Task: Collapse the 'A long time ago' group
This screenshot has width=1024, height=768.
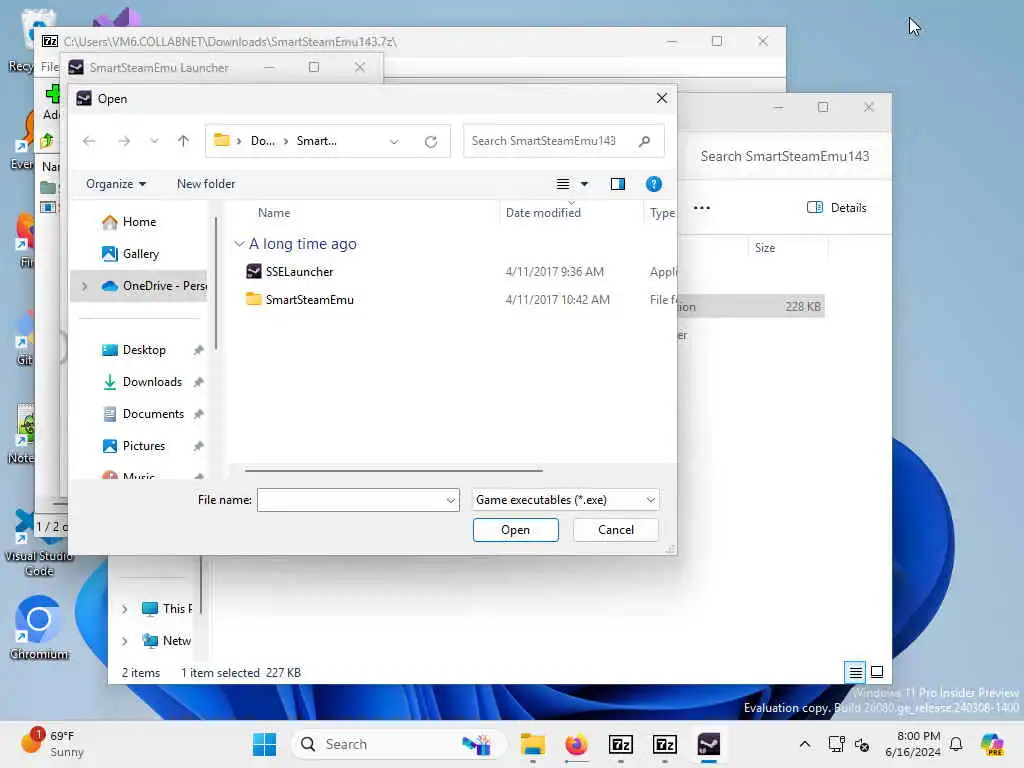Action: click(x=239, y=244)
